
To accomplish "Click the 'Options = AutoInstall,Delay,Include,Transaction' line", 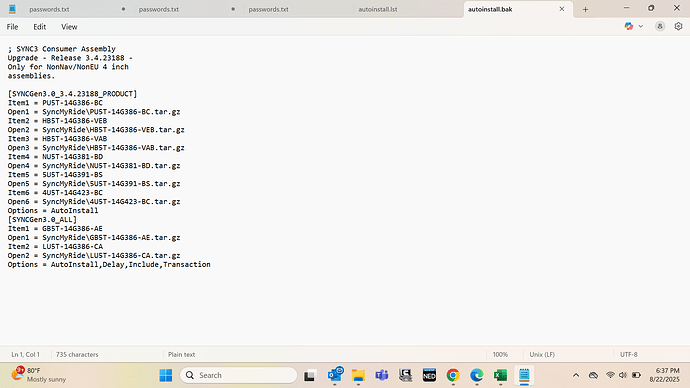I will pos(109,264).
